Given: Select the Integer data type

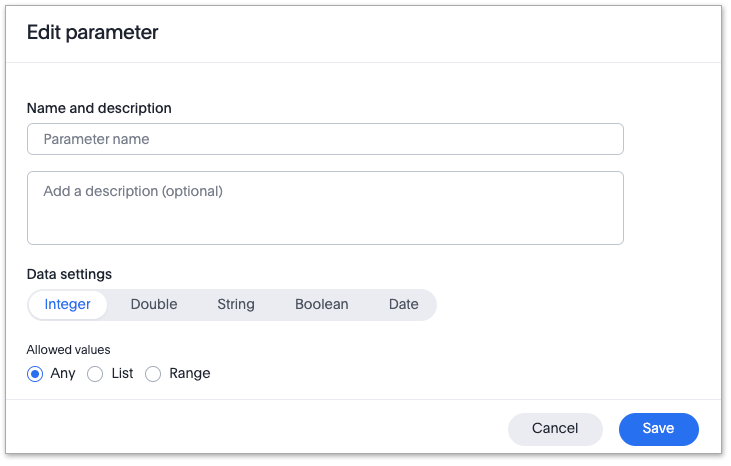Looking at the screenshot, I should click(x=68, y=304).
